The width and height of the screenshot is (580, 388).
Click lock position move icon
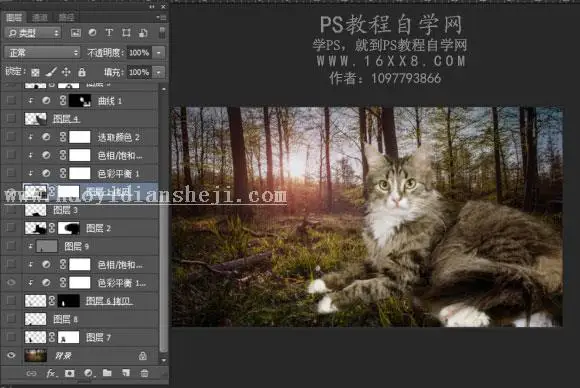click(x=66, y=72)
